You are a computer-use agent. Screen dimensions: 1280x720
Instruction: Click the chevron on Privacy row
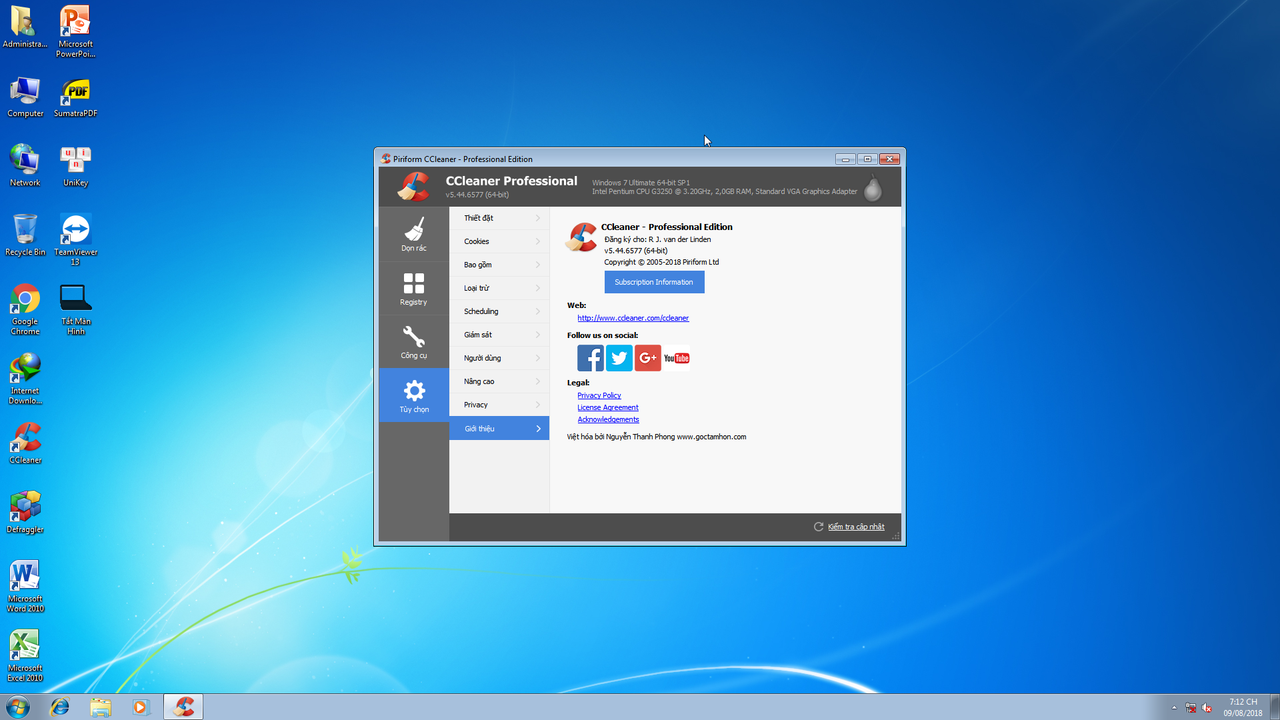[538, 405]
